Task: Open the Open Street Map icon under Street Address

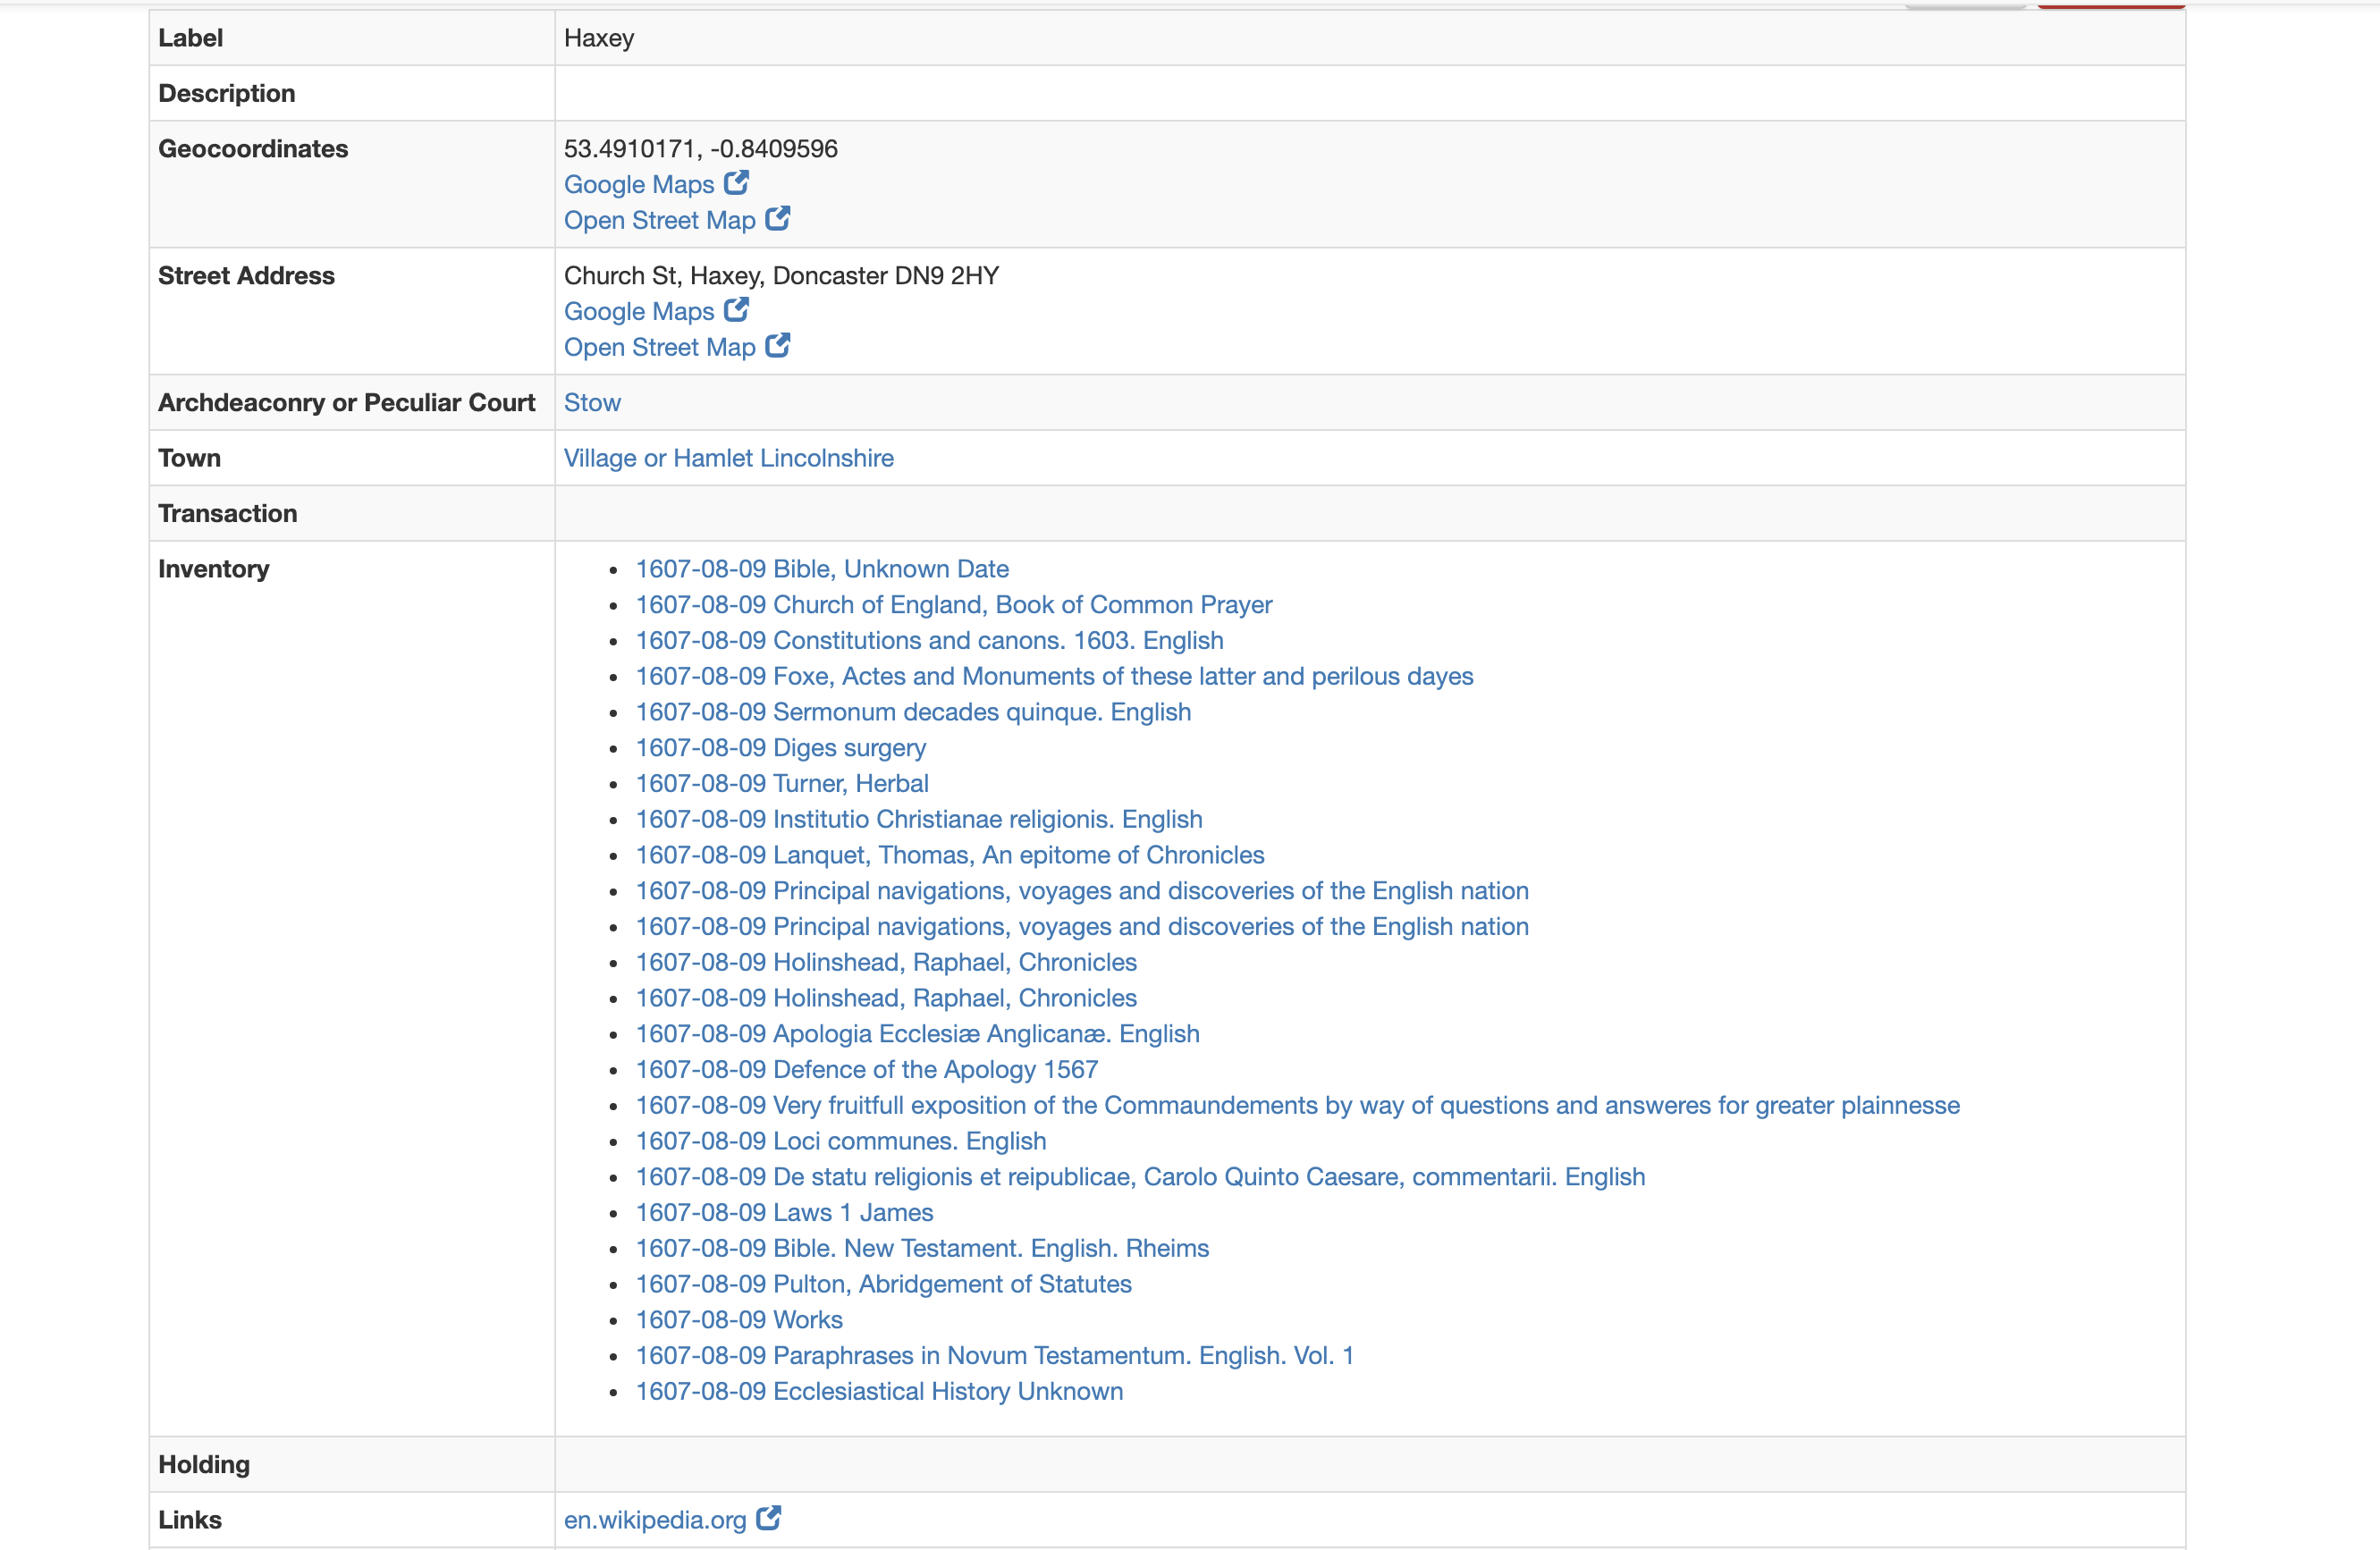Action: (x=777, y=346)
